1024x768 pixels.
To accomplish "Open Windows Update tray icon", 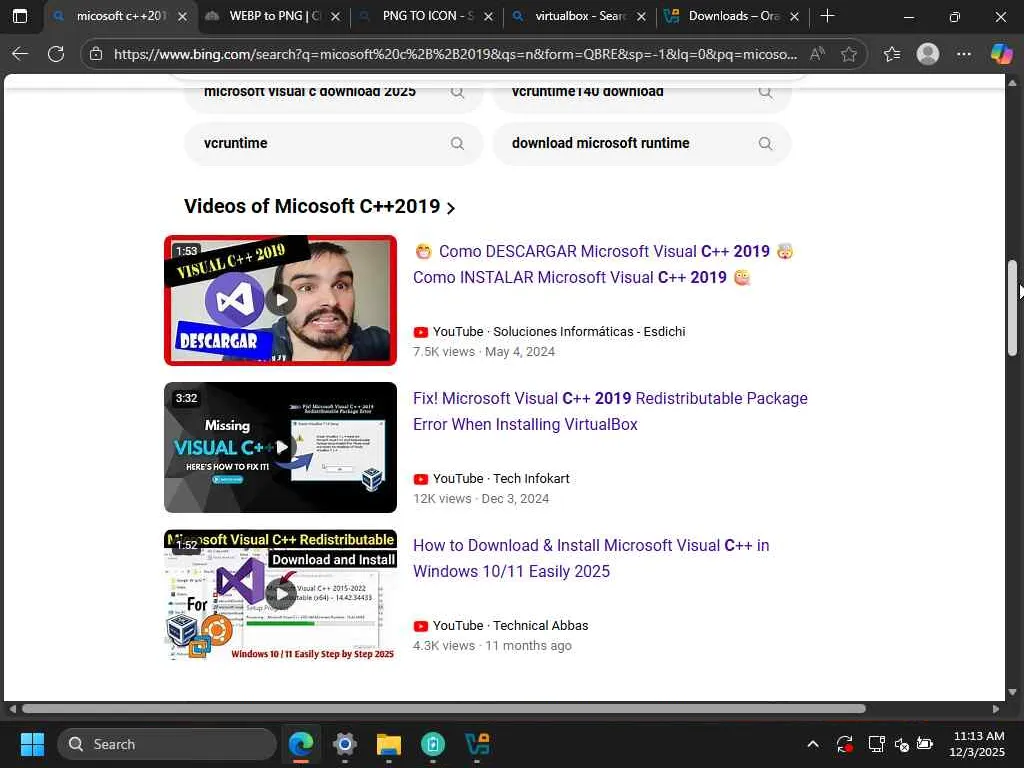I will 844,744.
